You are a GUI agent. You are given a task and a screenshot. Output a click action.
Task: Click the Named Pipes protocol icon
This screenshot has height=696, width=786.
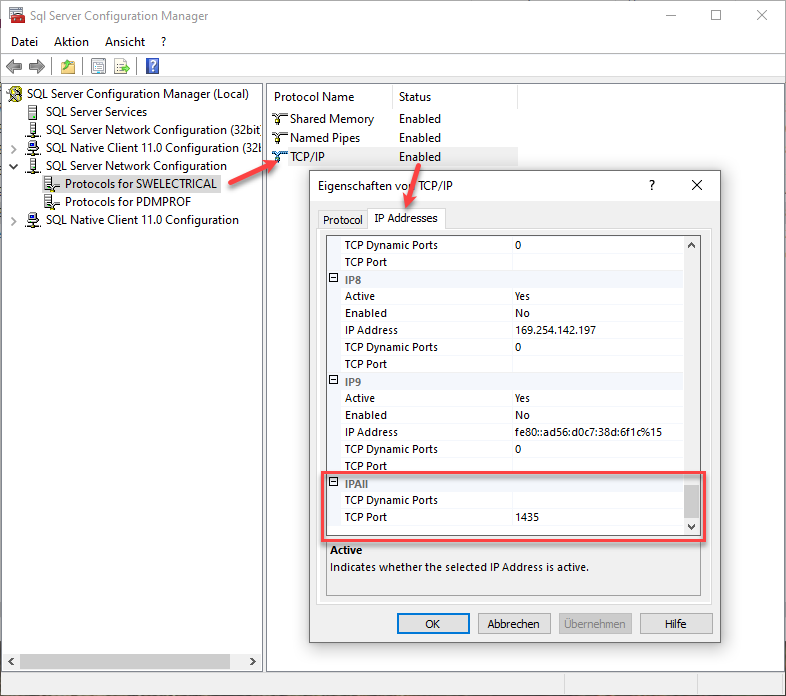[280, 138]
